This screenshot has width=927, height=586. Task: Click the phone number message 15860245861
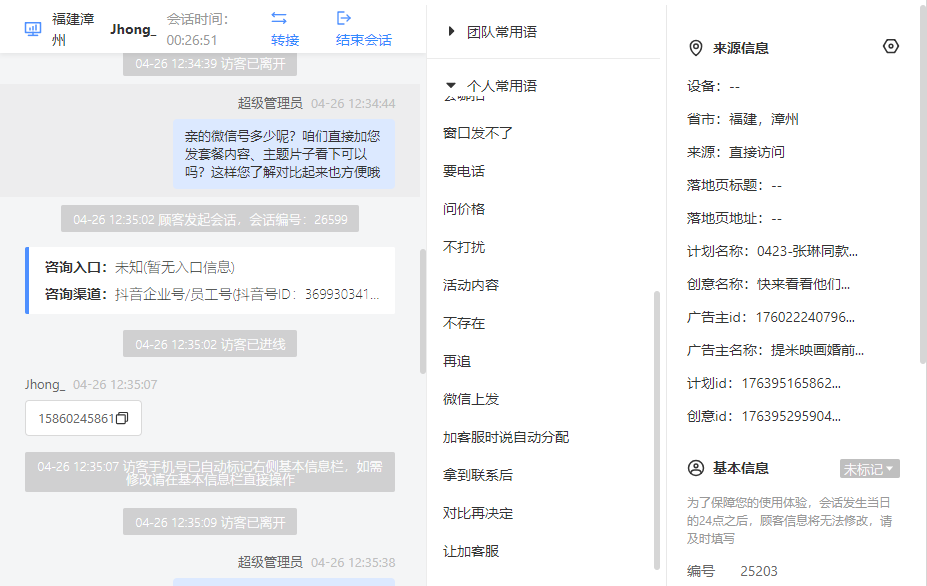83,419
